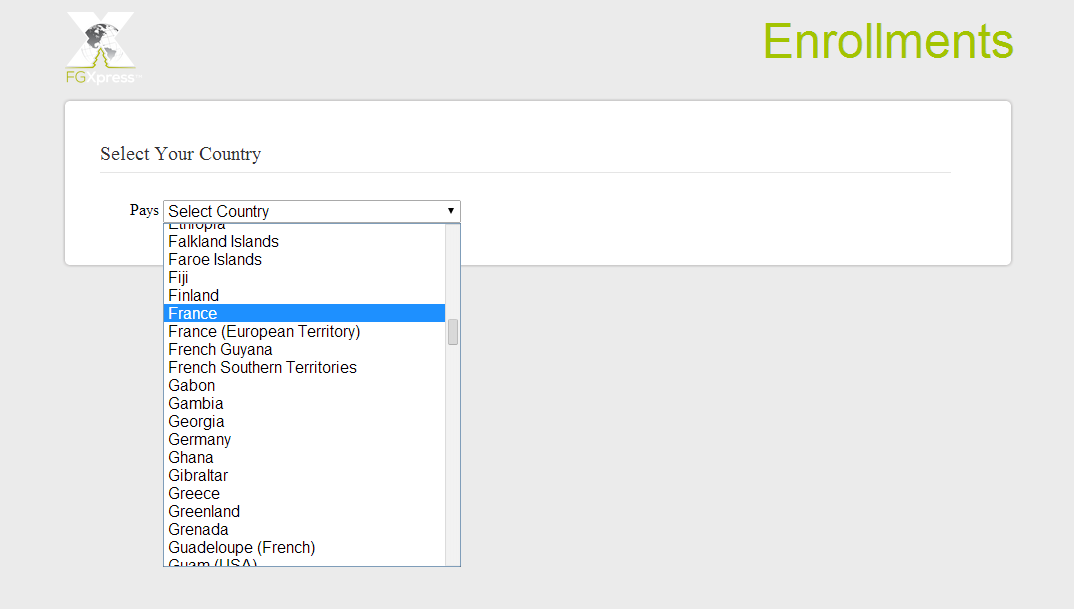Pick Gibraltar in the country list

point(304,475)
